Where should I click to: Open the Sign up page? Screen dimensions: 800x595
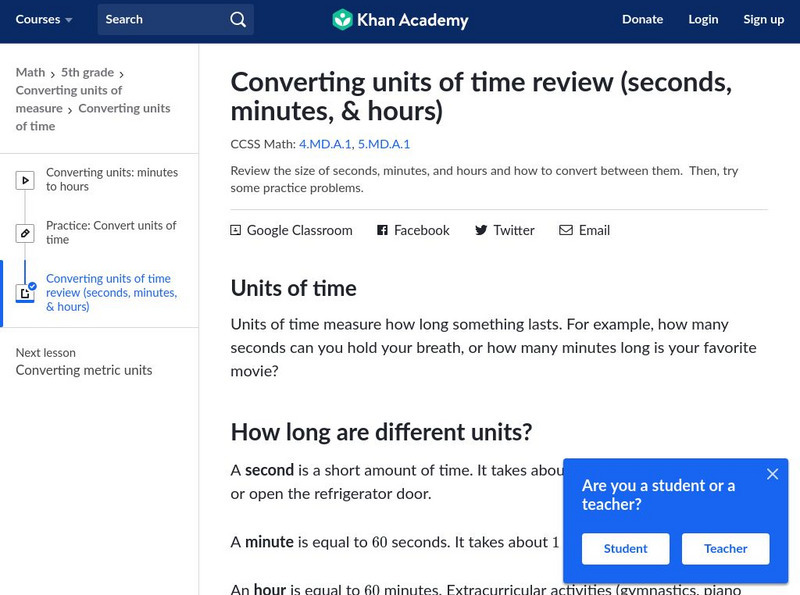(x=763, y=19)
